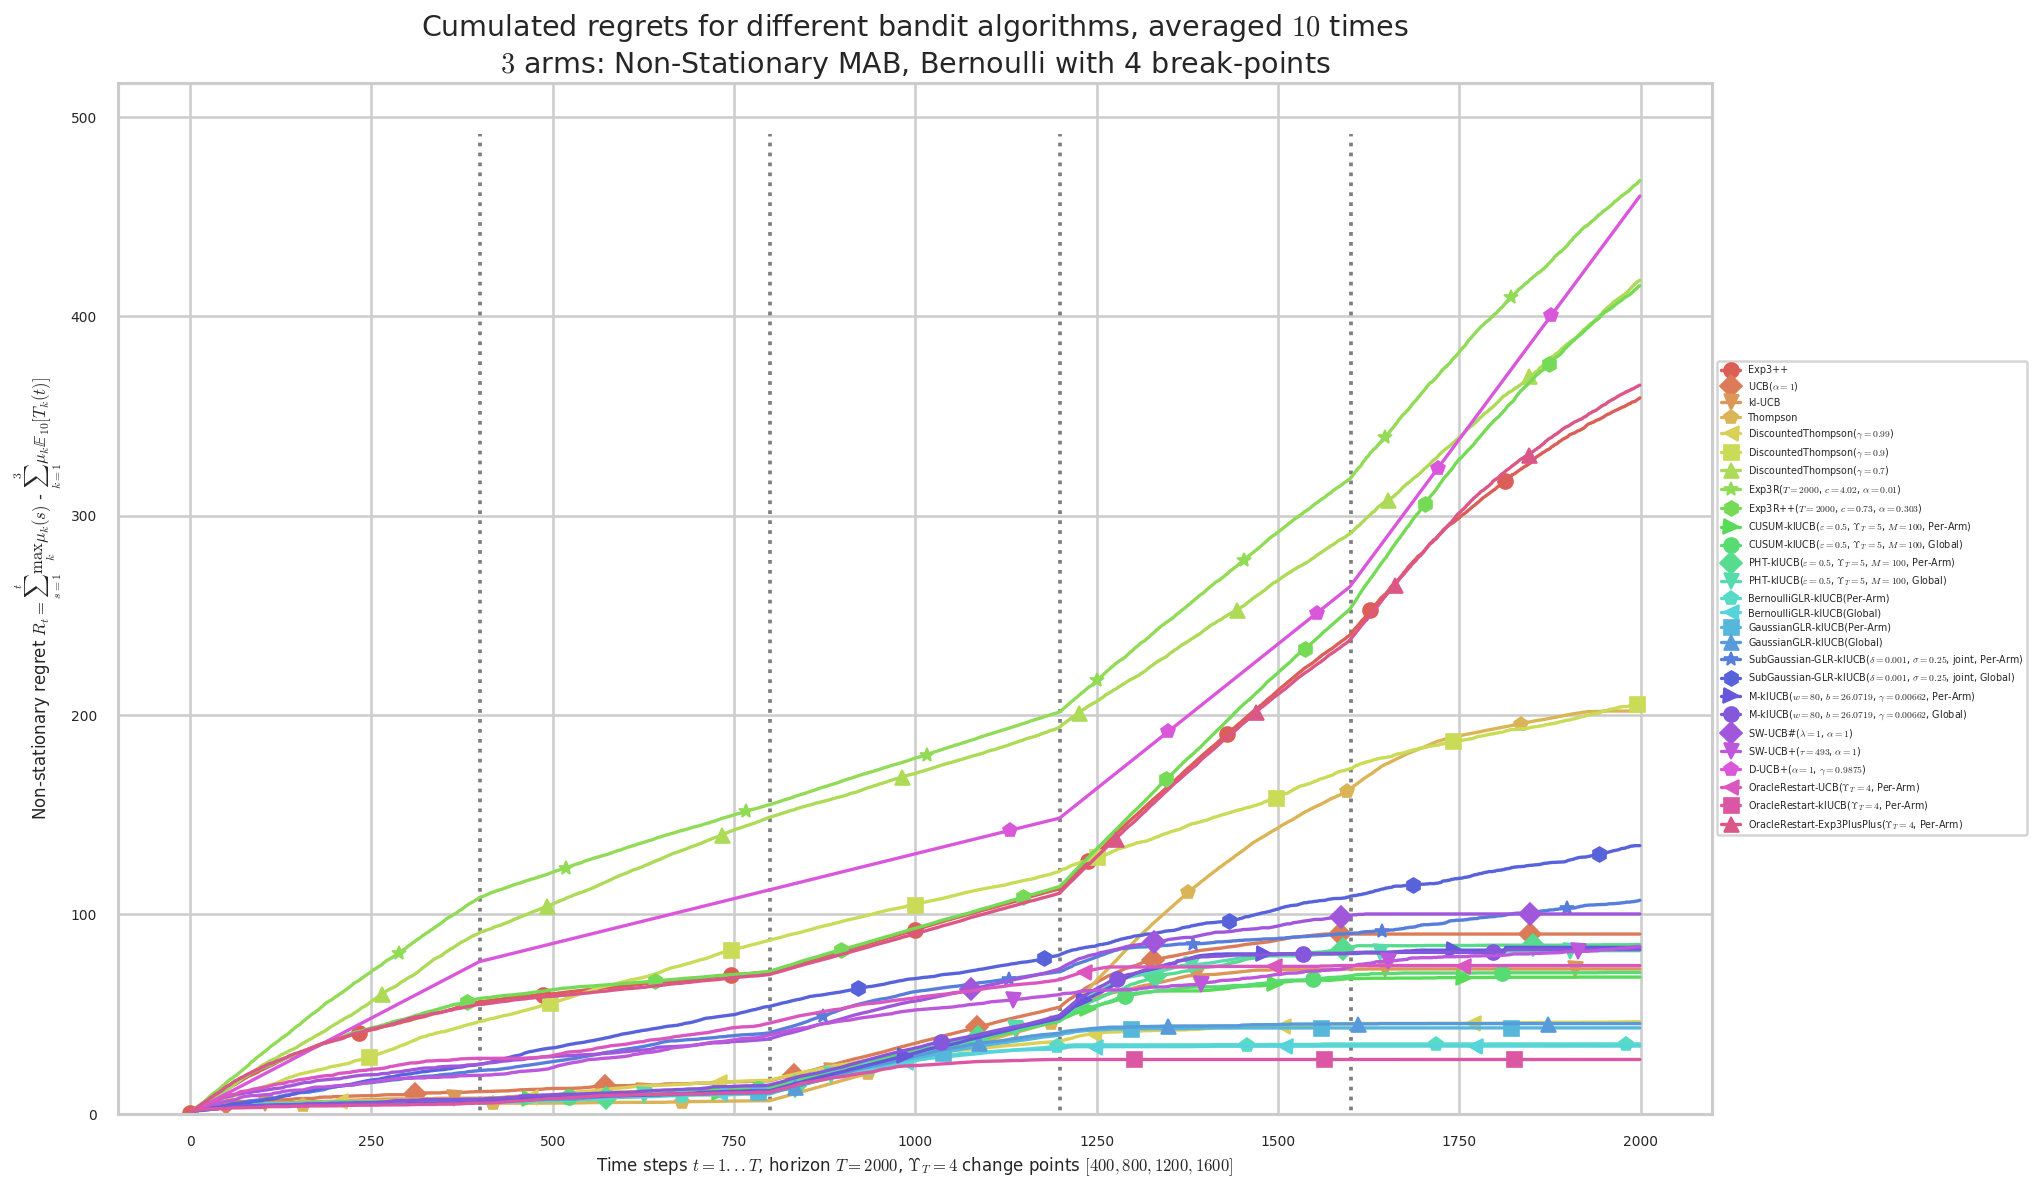This screenshot has width=2039, height=1190.
Task: Click the up-triangle marker for OracleRestart-Exp3PlusPlus
Action: 1731,824
